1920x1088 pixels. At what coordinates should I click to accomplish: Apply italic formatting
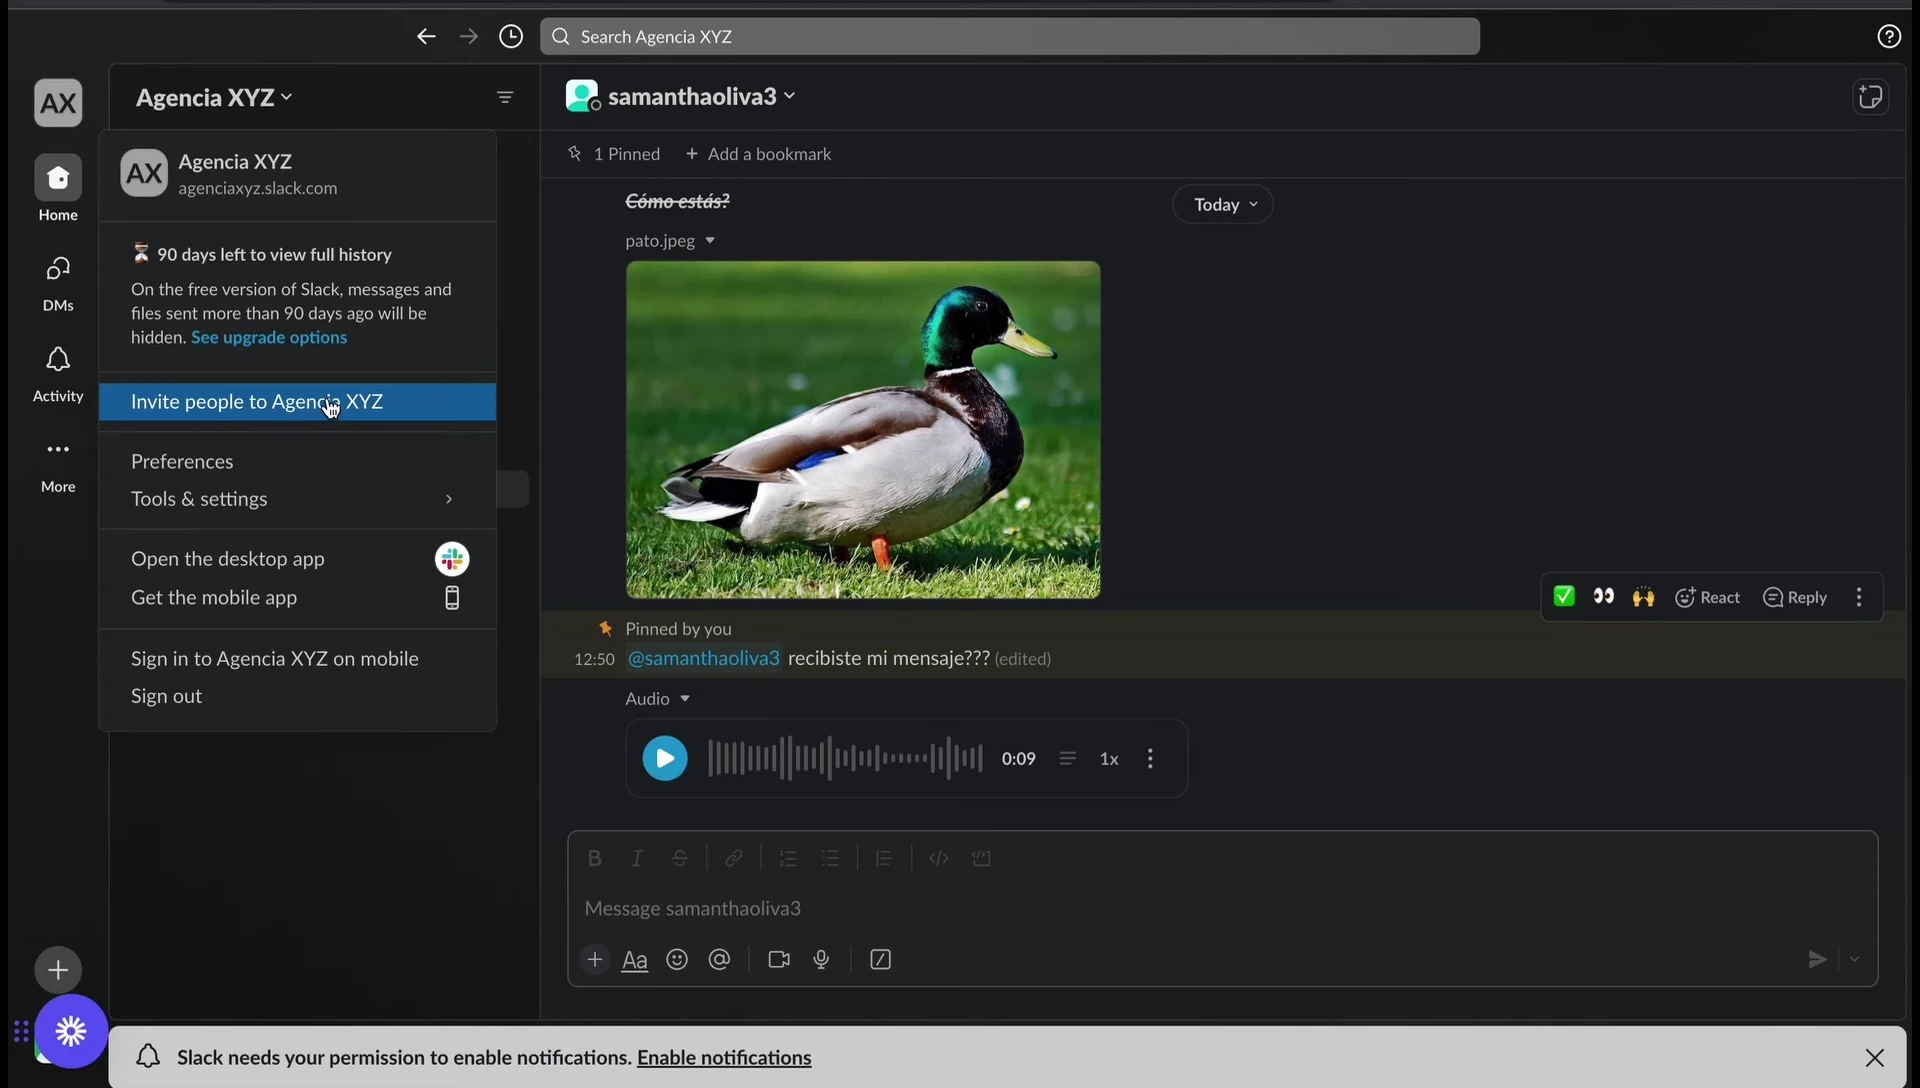click(637, 858)
